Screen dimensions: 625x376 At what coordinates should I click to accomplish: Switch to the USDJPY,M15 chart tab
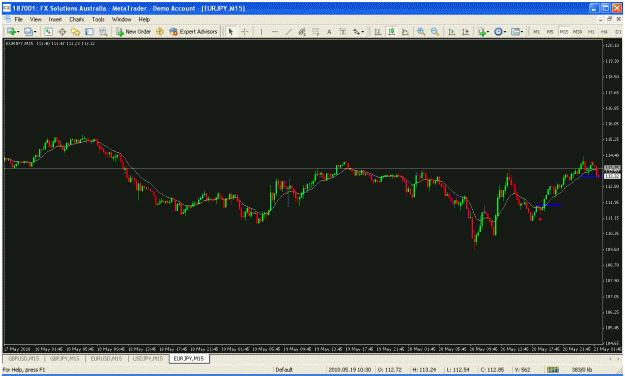(x=148, y=358)
